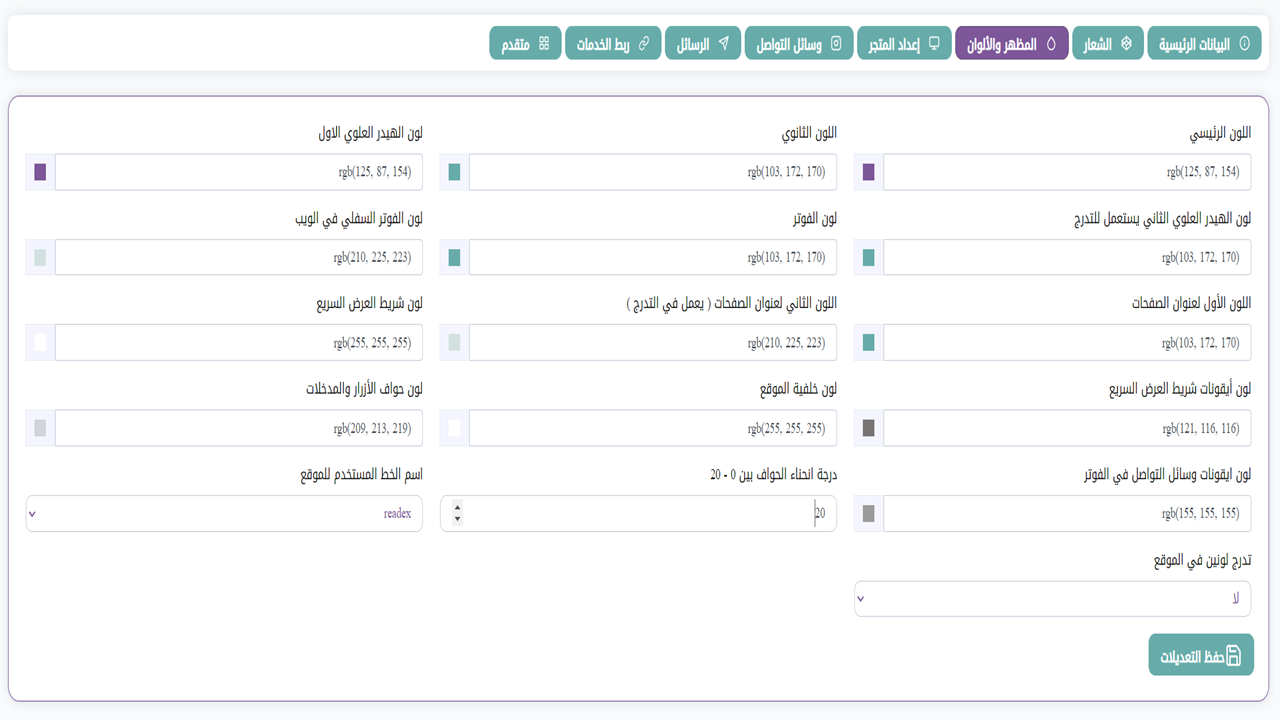
Task: Click the monitor icon on إعداد المتجر tab
Action: 935,44
